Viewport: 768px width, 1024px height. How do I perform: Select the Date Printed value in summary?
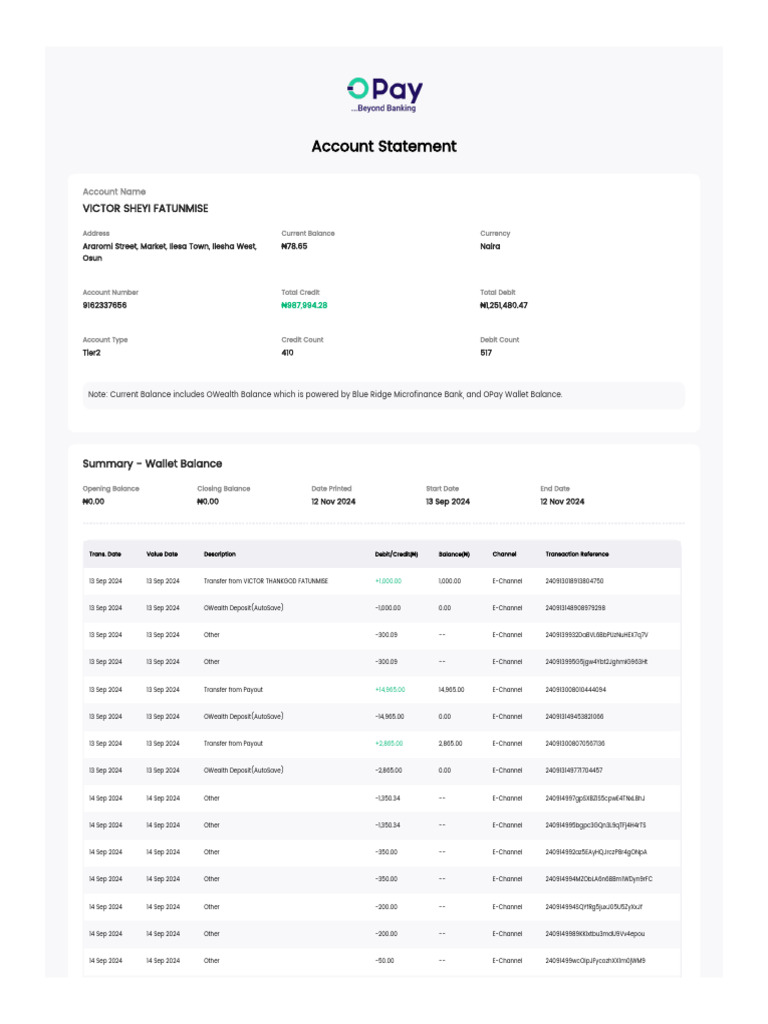[333, 501]
